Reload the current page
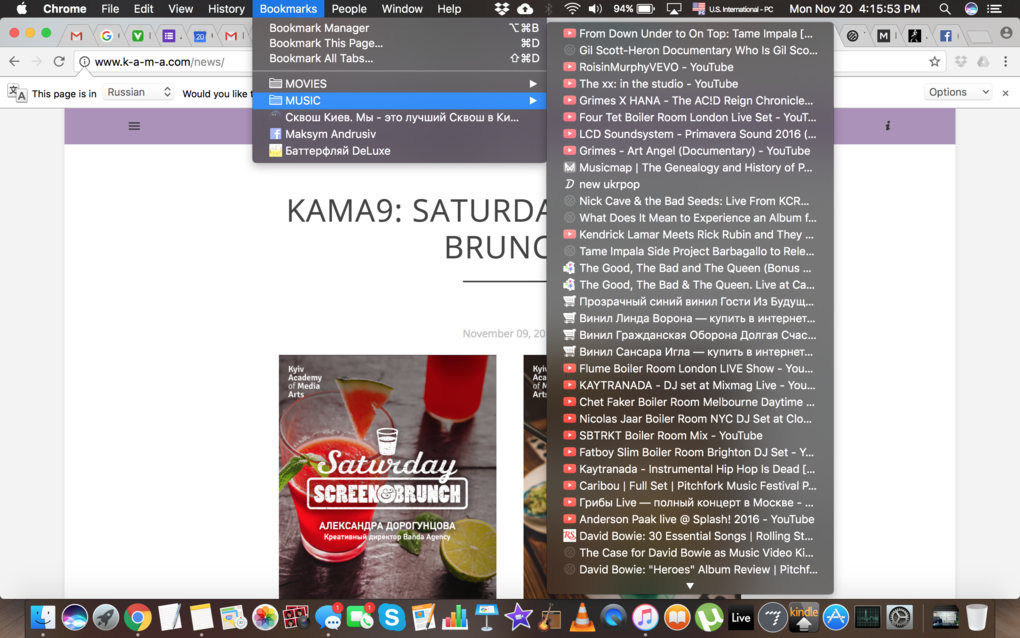 click(x=59, y=61)
